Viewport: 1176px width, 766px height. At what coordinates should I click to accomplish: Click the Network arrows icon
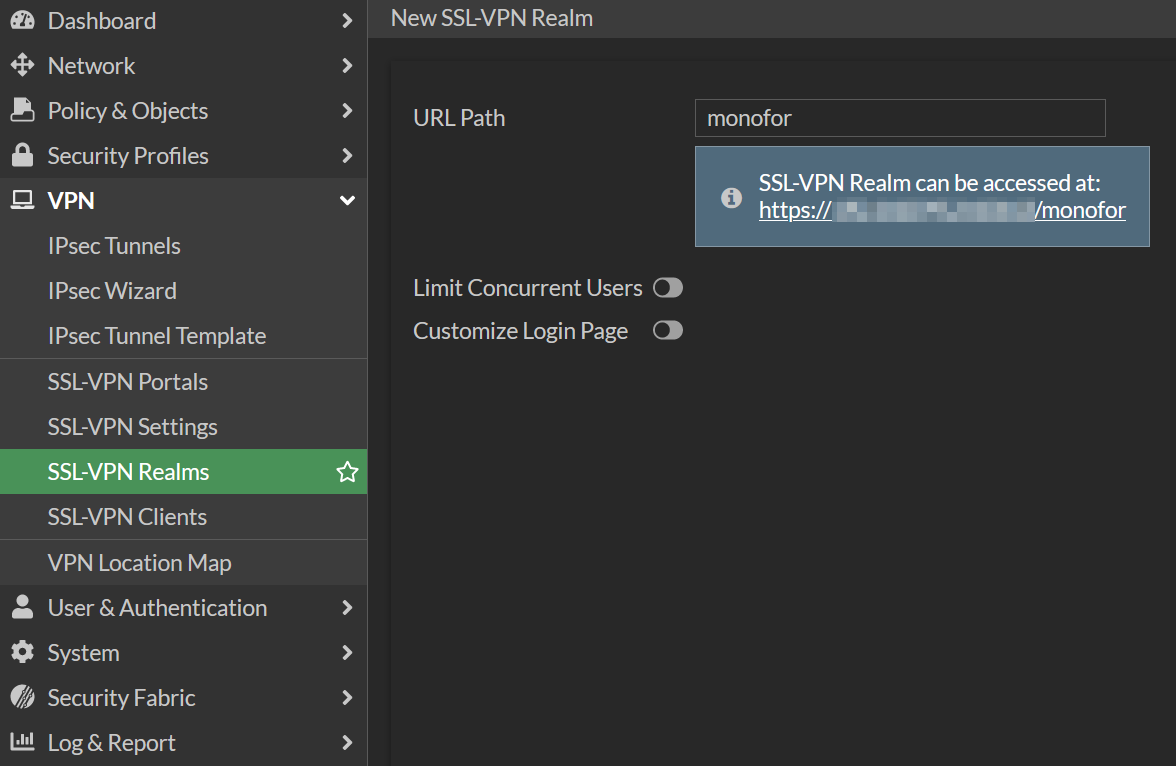coord(22,66)
